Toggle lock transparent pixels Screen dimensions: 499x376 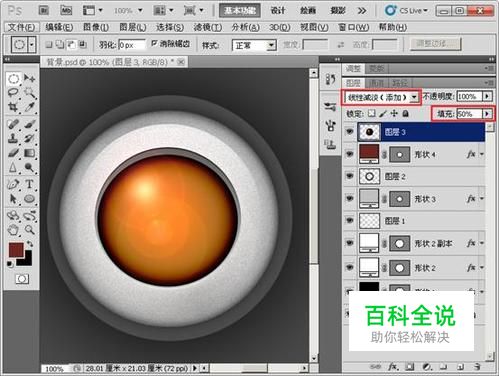[x=372, y=114]
